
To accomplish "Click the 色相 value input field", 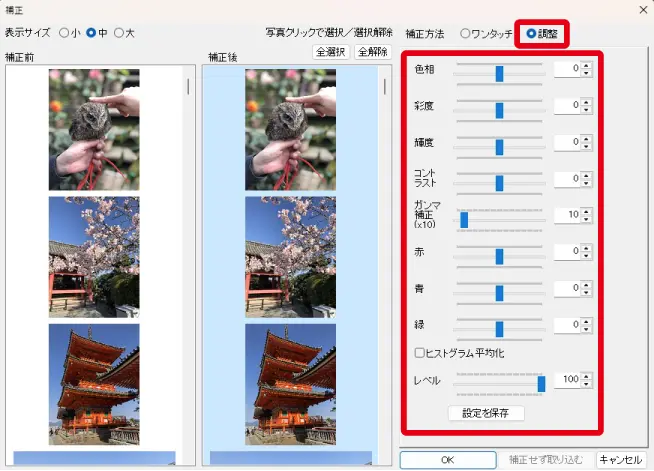I will click(568, 69).
